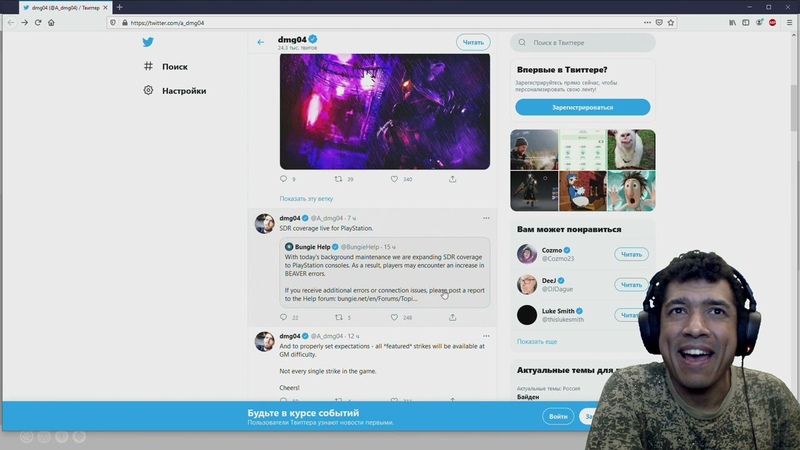800x450 pixels.
Task: Click the gear icon beside Настройки
Action: [x=148, y=90]
